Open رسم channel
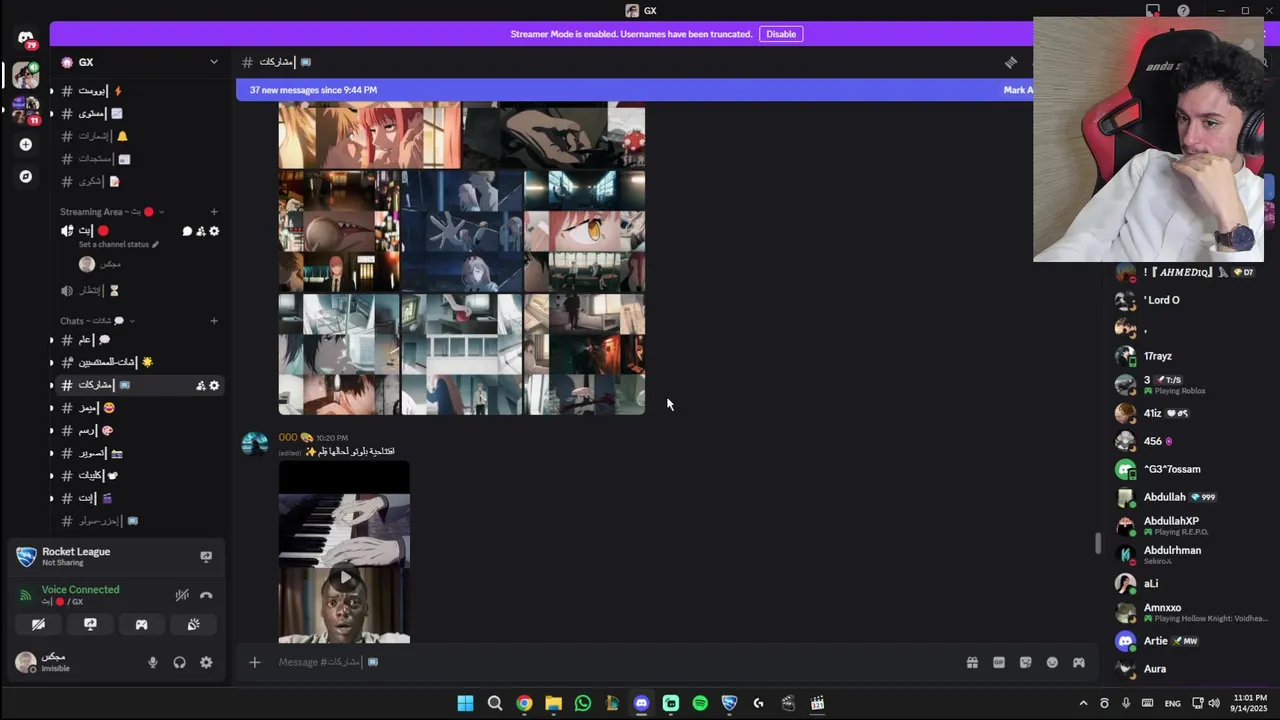 (x=138, y=430)
